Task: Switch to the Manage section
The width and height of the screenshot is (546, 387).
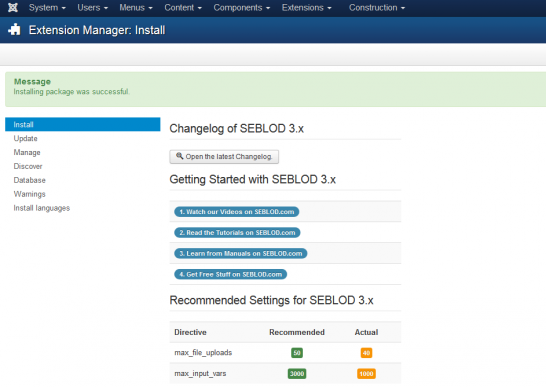Action: coord(27,152)
